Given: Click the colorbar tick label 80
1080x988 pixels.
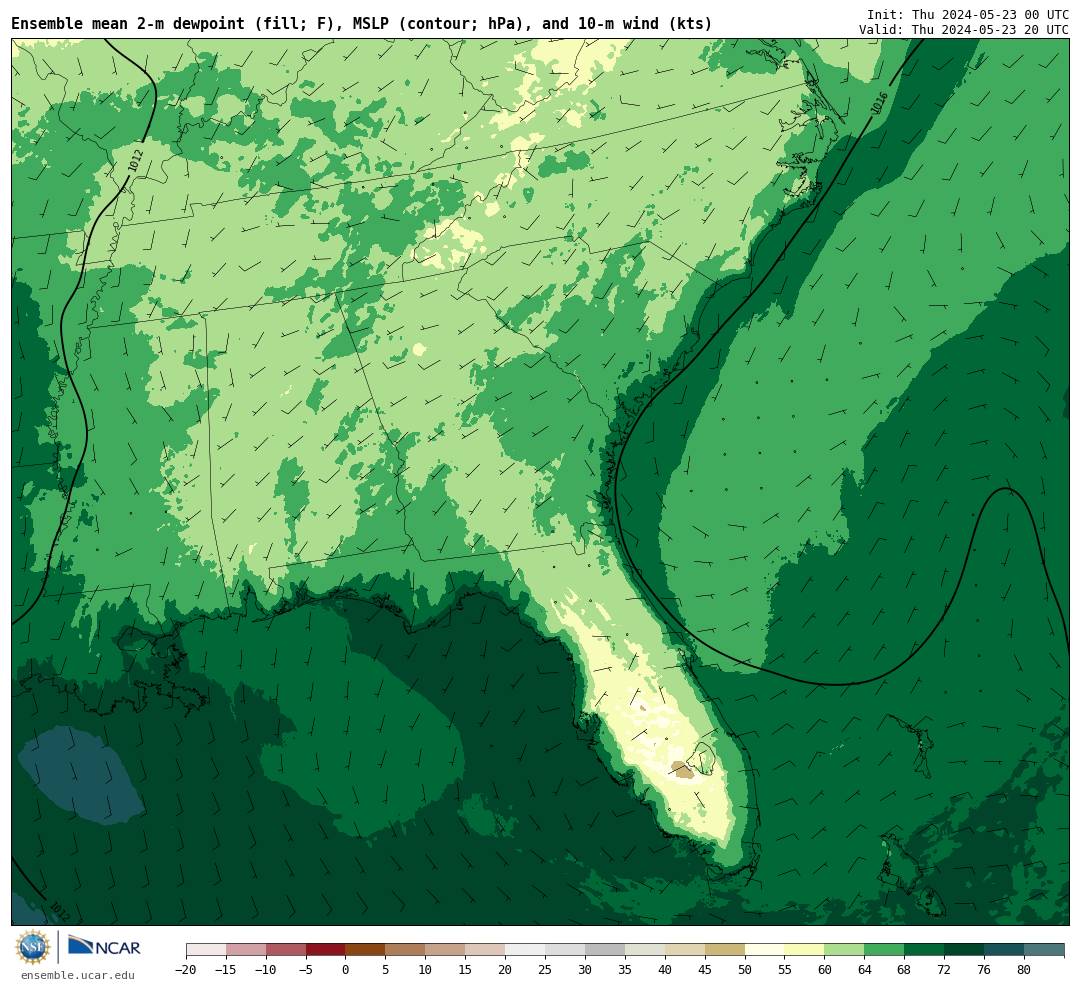Looking at the screenshot, I should (x=1024, y=969).
